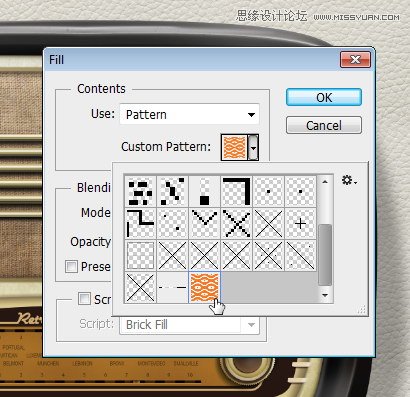Screen dimensions: 410x397
Task: Select the thick pixelated X pattern
Action: (237, 223)
